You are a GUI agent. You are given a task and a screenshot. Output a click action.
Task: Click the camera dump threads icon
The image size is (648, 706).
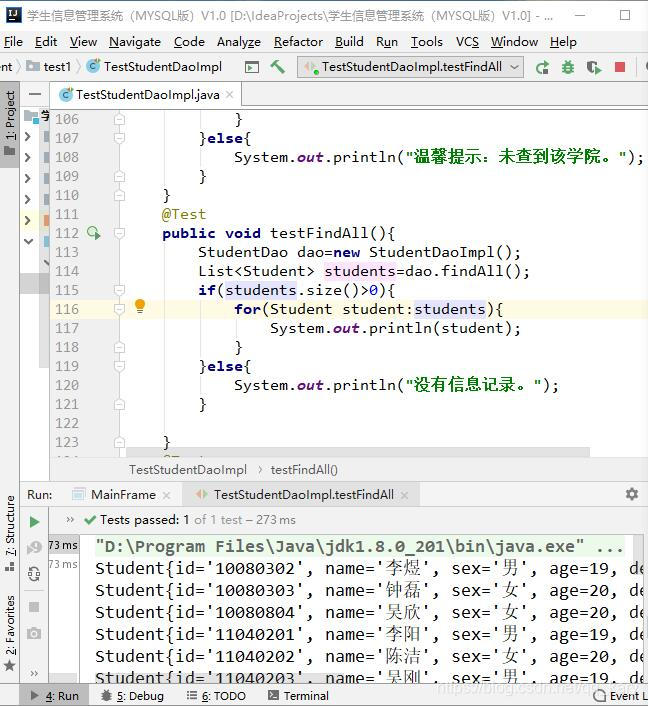[34, 634]
